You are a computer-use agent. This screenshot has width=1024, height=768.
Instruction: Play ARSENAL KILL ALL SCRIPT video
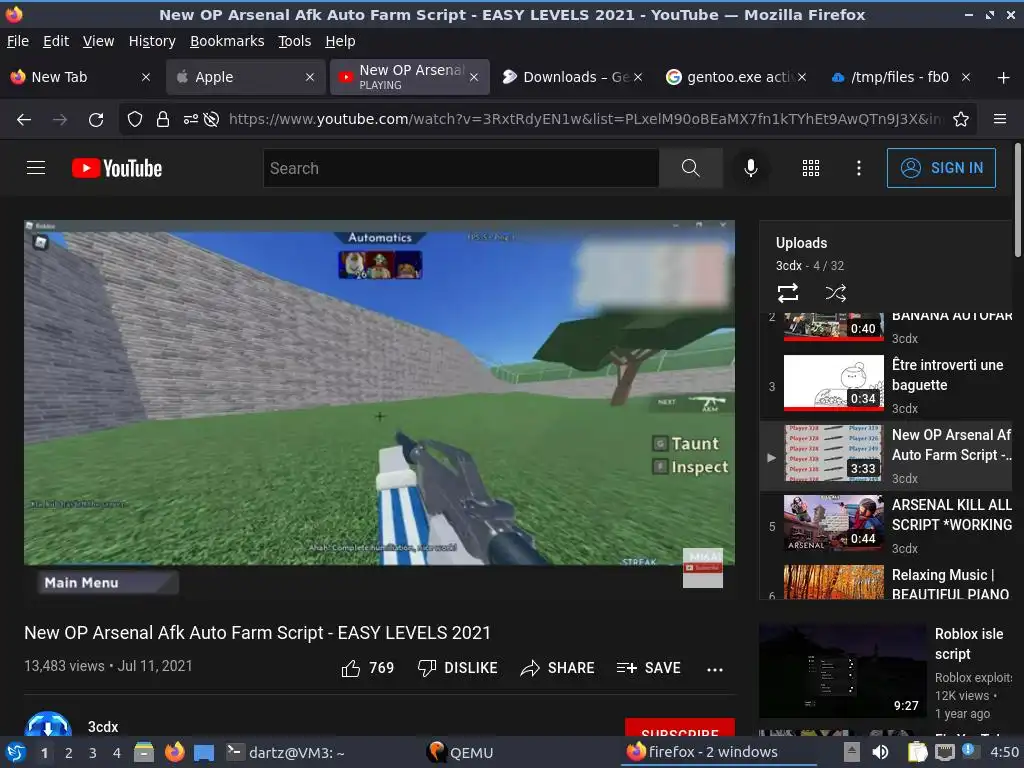[x=886, y=525]
